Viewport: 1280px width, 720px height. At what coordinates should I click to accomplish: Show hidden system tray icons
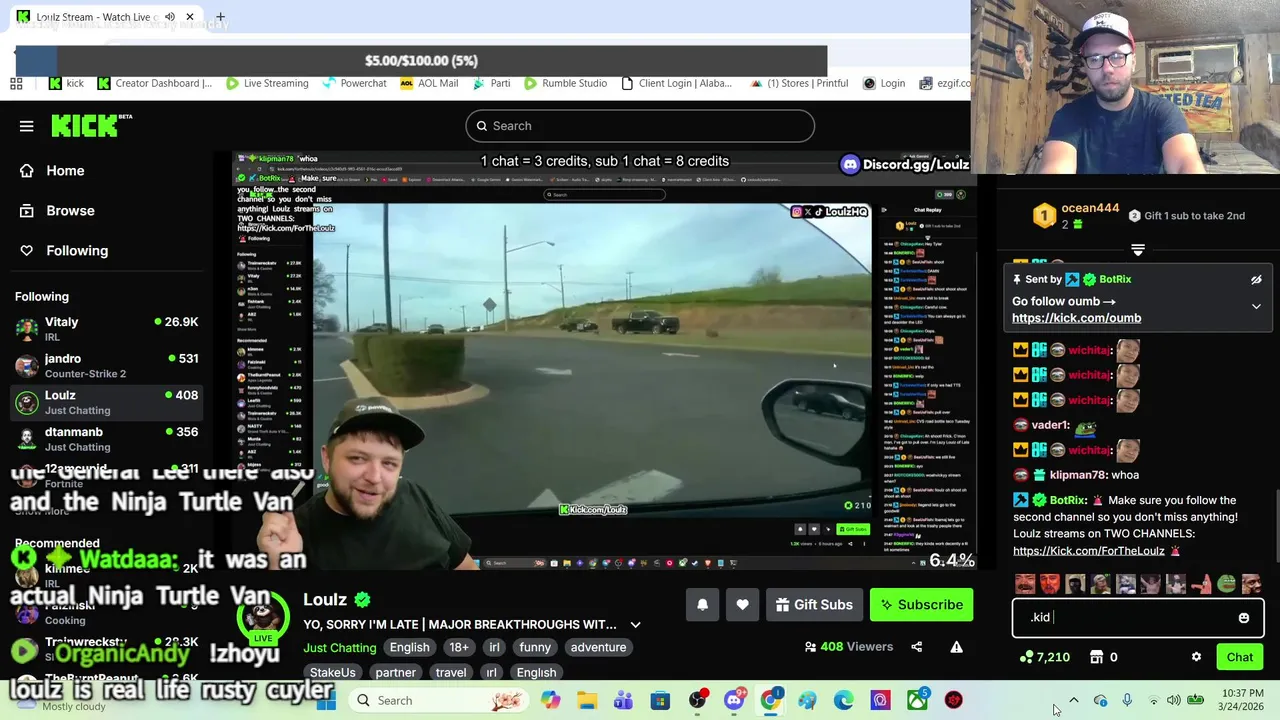click(1074, 701)
